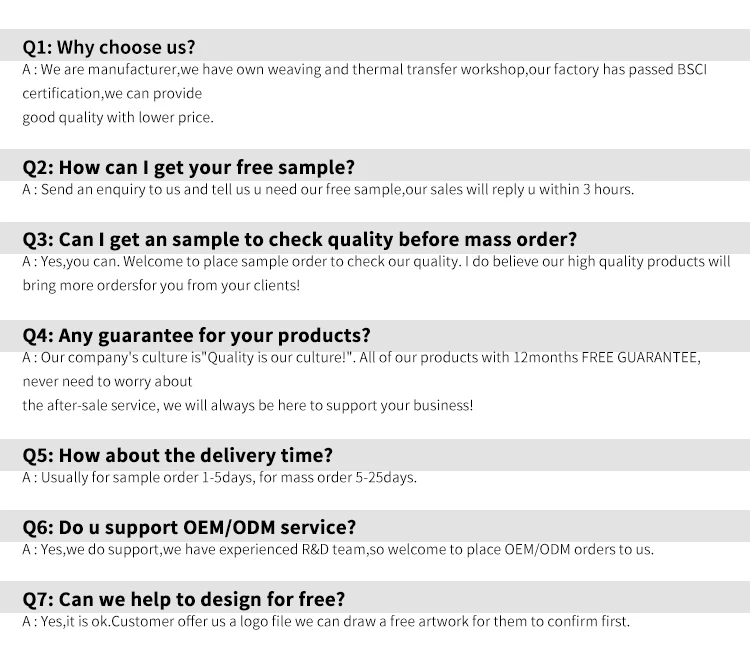Click the "Q1: Why choose us?" heading
This screenshot has height=670, width=750.
point(109,47)
